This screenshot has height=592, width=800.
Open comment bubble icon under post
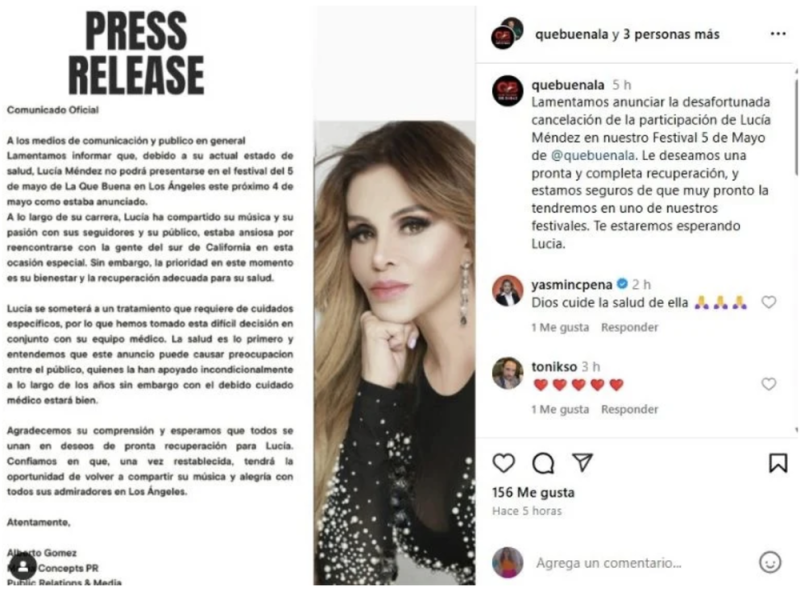[543, 463]
